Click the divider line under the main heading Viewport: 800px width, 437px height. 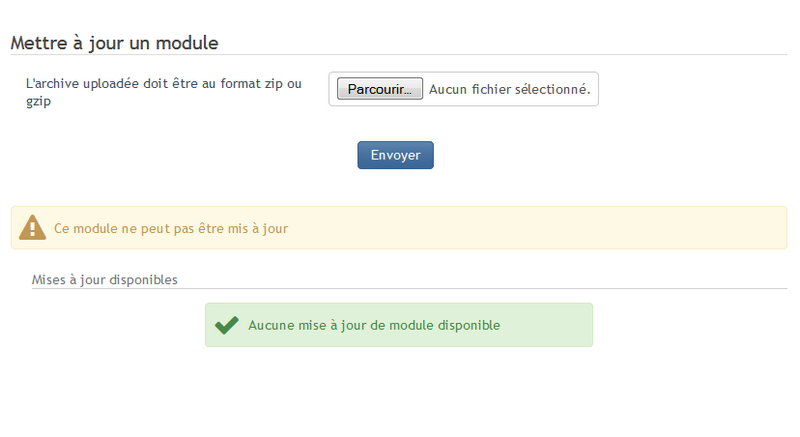point(400,54)
